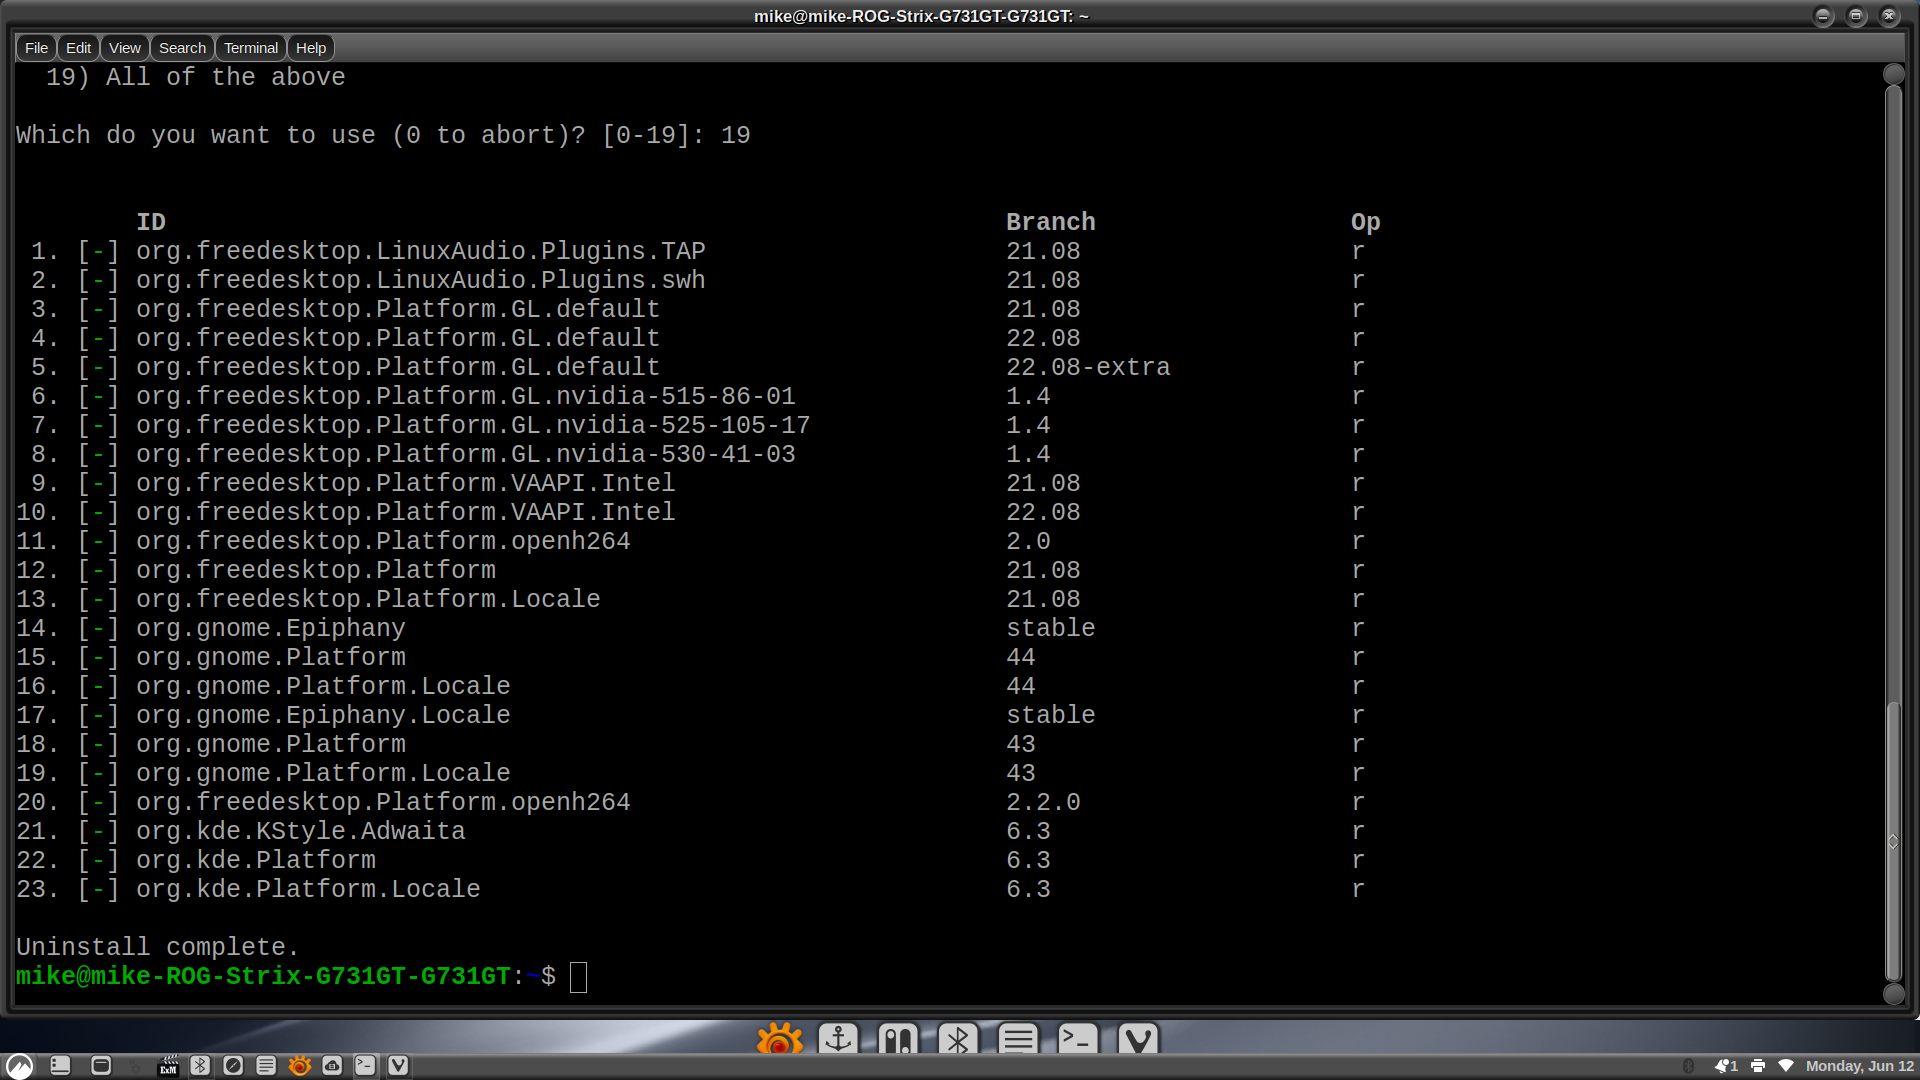This screenshot has height=1080, width=1920.
Task: Click 'Which do you want to use' prompt line
Action: tap(383, 135)
